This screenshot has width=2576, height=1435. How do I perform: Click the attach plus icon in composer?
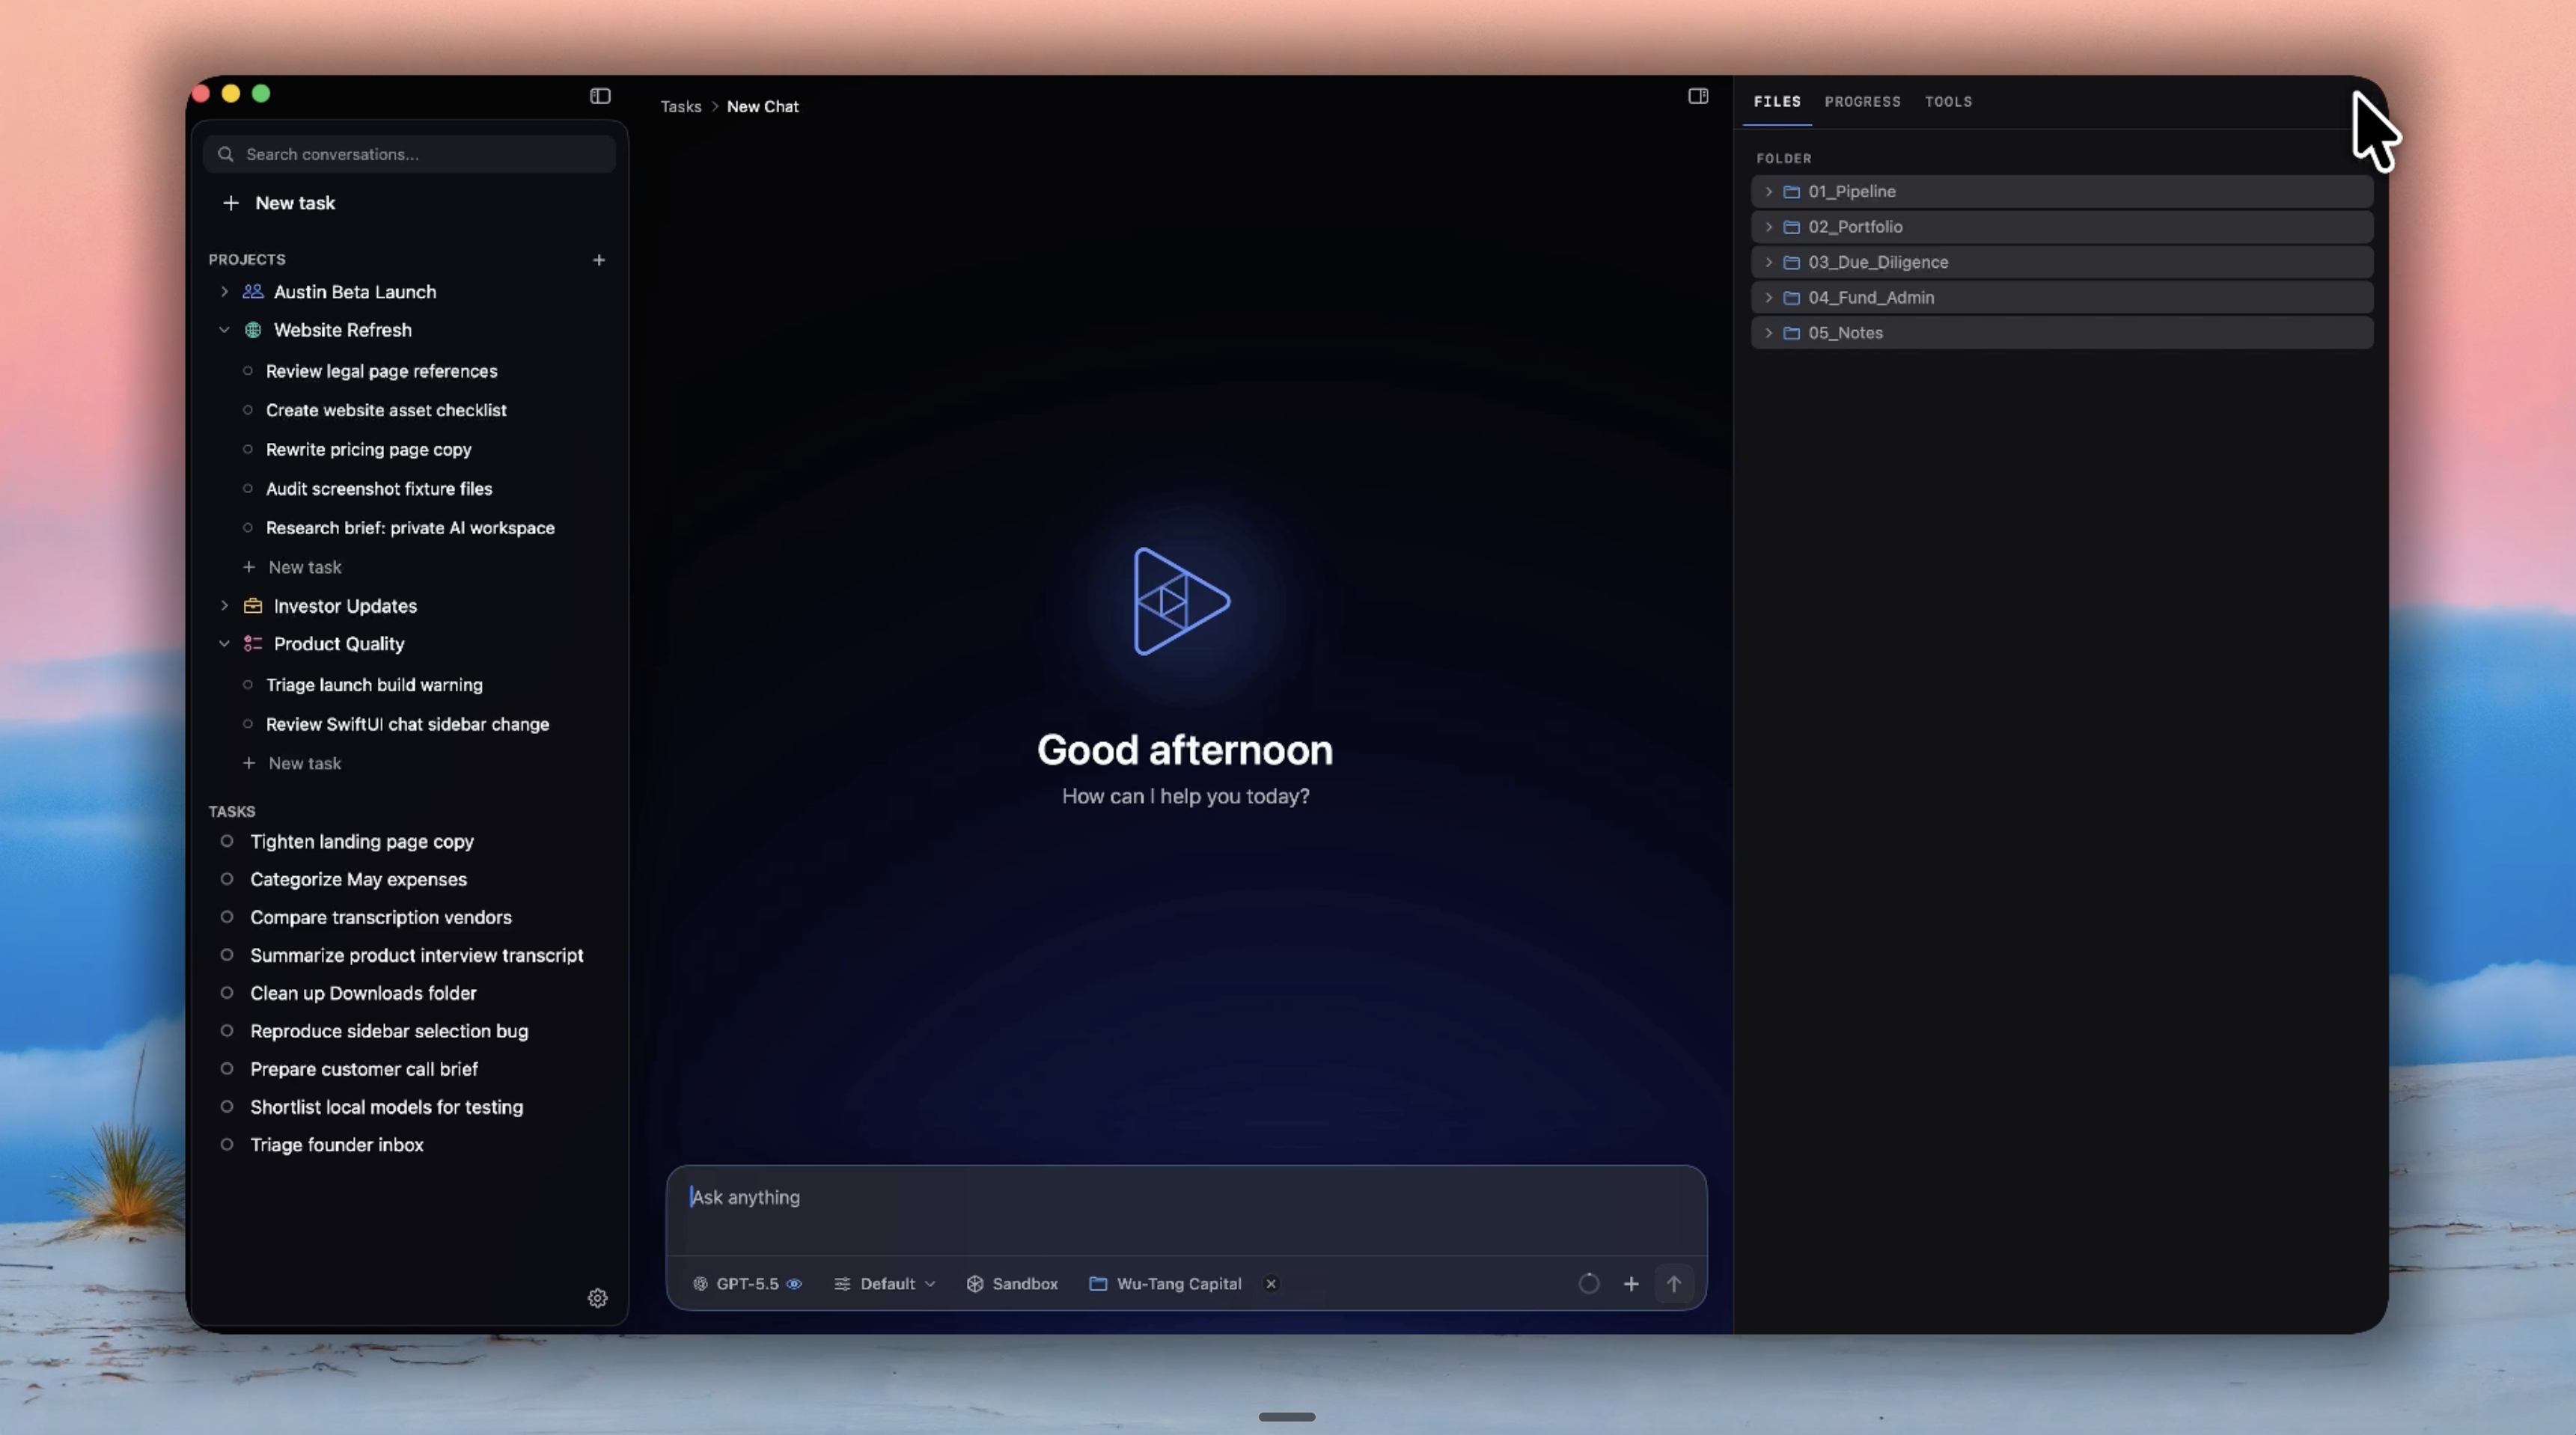pos(1631,1284)
